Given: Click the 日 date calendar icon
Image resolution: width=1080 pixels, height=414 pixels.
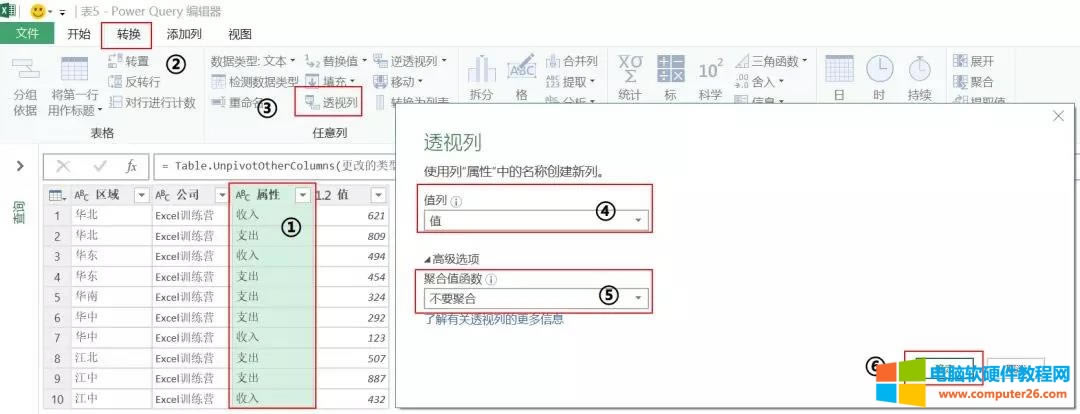Looking at the screenshot, I should (839, 68).
